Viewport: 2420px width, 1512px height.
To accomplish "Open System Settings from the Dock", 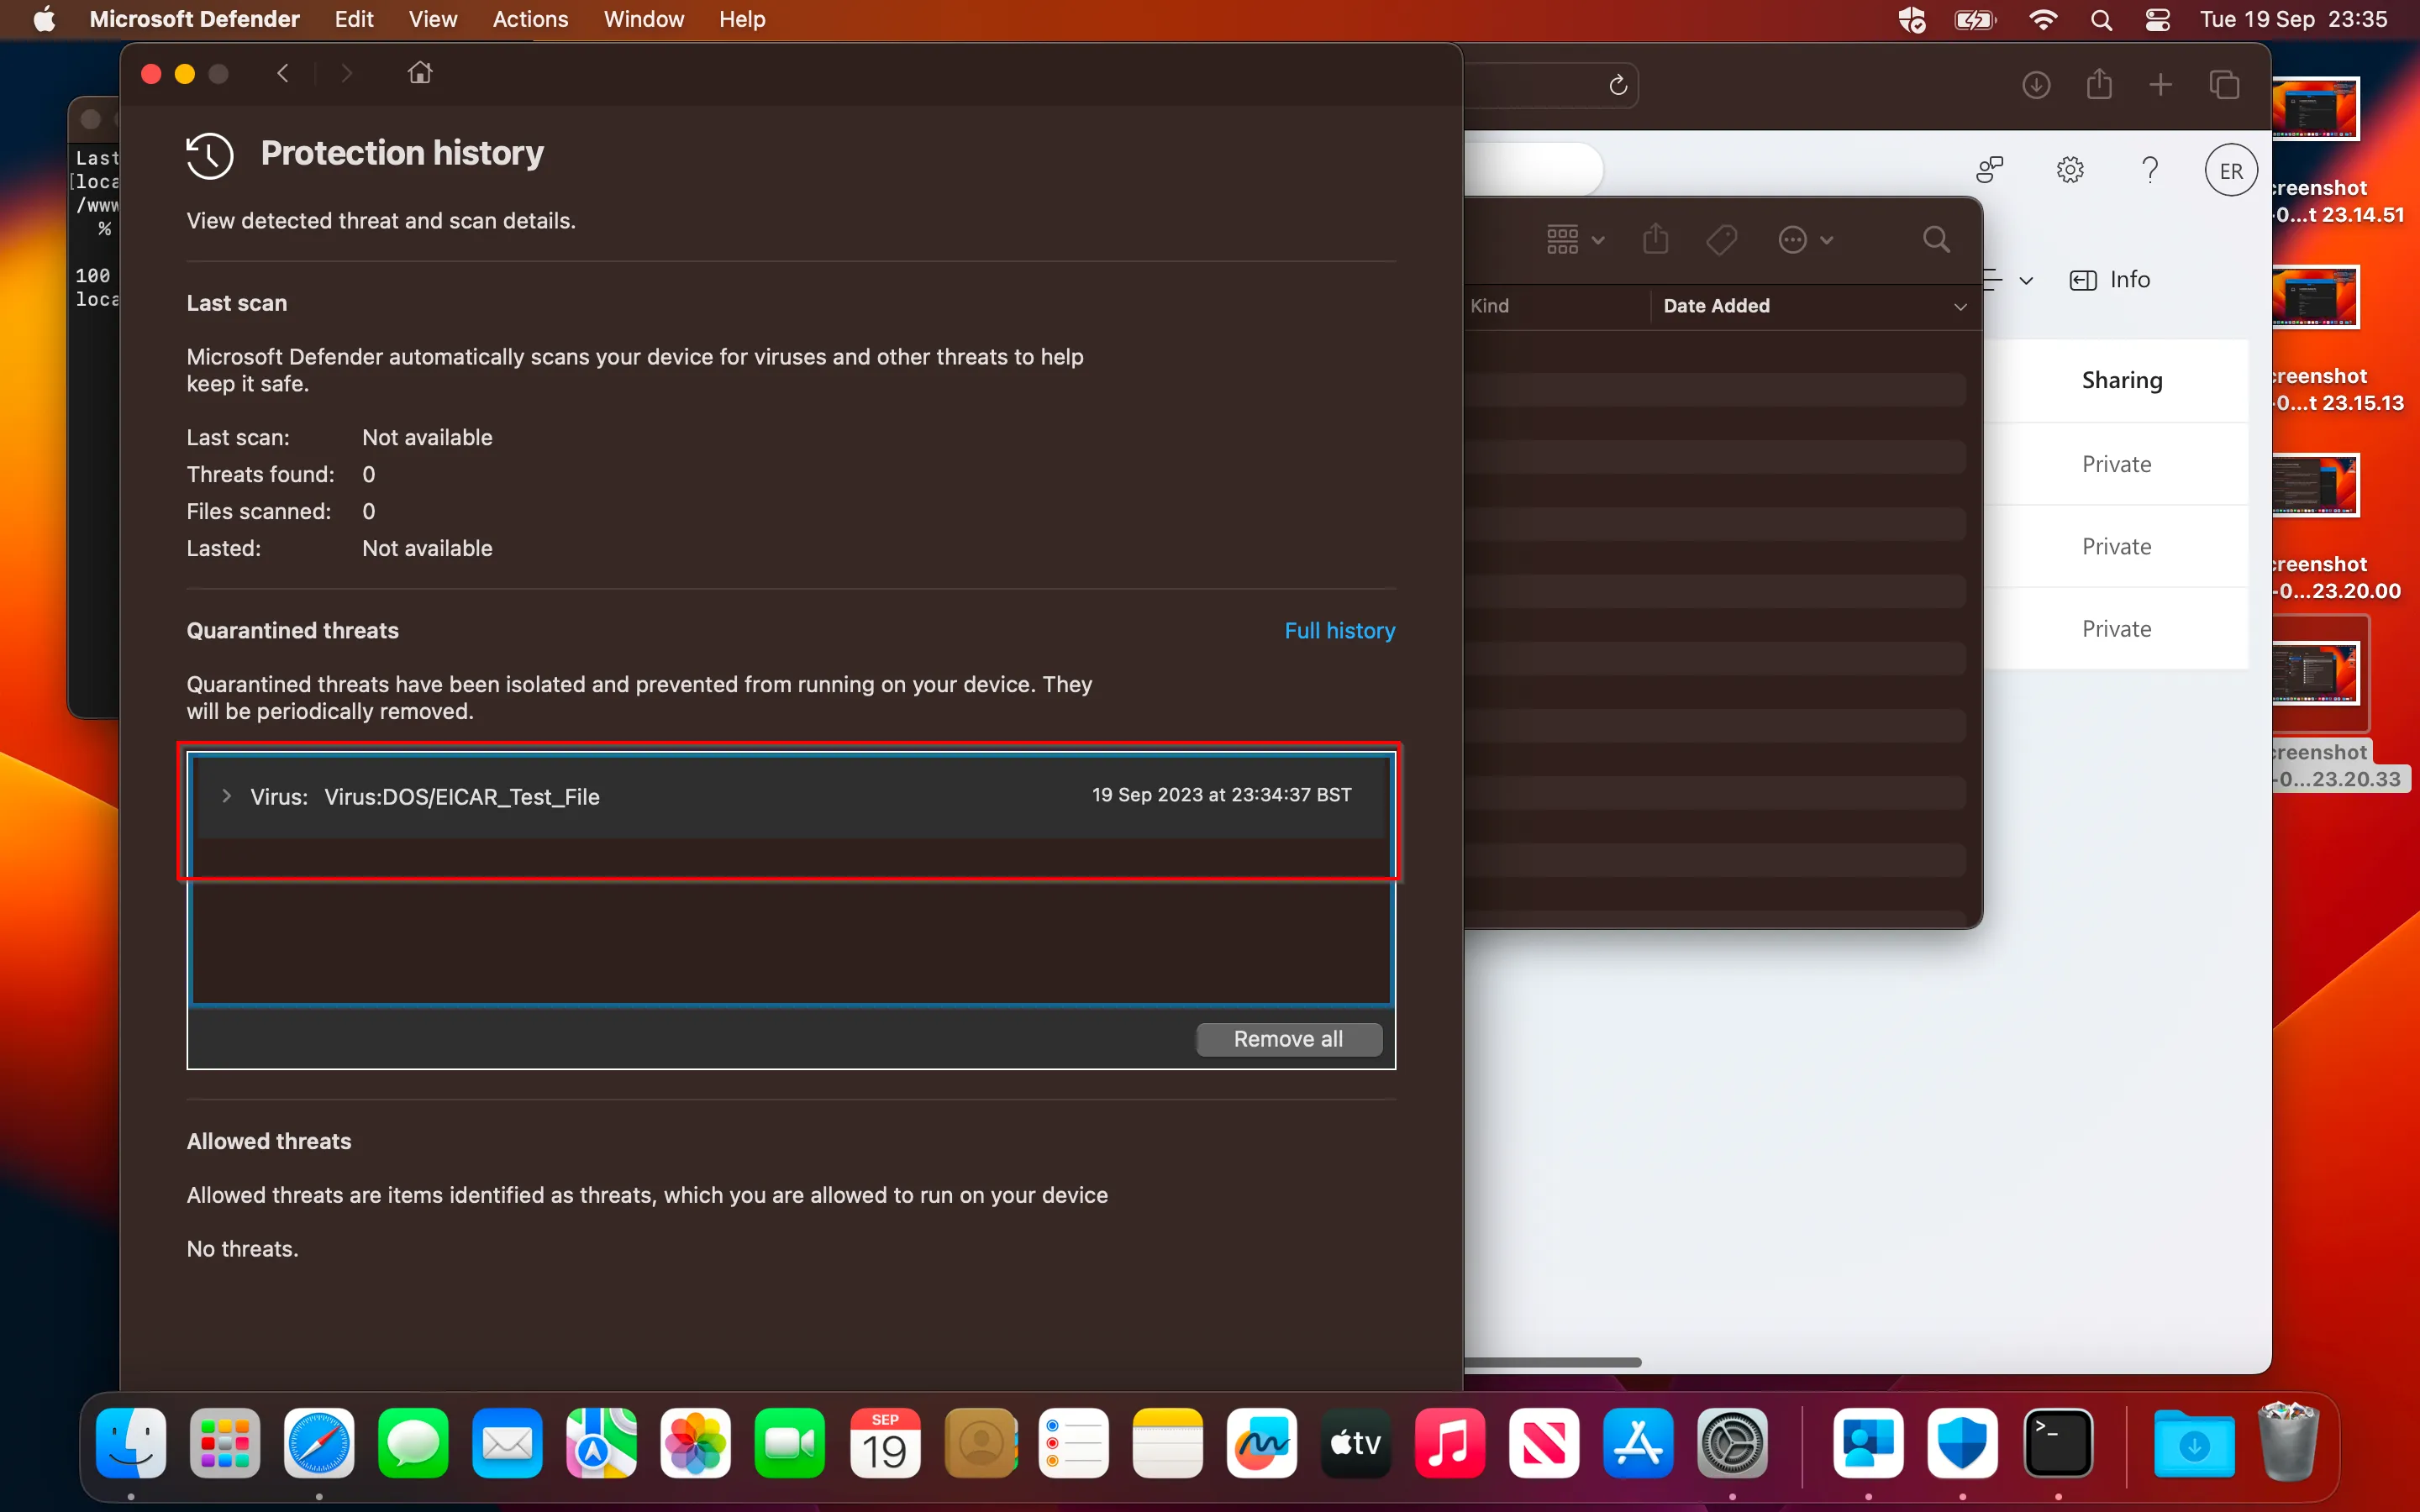I will (x=1732, y=1443).
